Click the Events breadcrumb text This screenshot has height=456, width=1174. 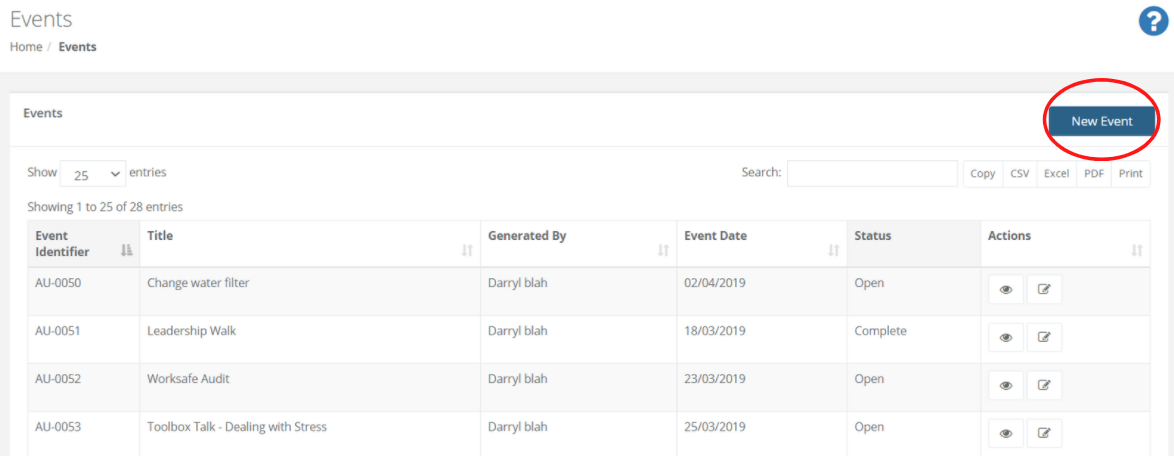(78, 46)
